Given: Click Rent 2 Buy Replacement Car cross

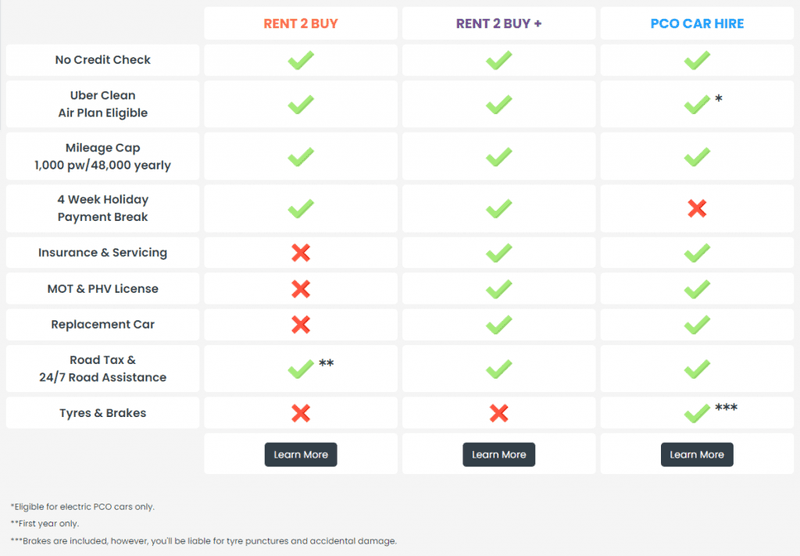Looking at the screenshot, I should (x=300, y=325).
